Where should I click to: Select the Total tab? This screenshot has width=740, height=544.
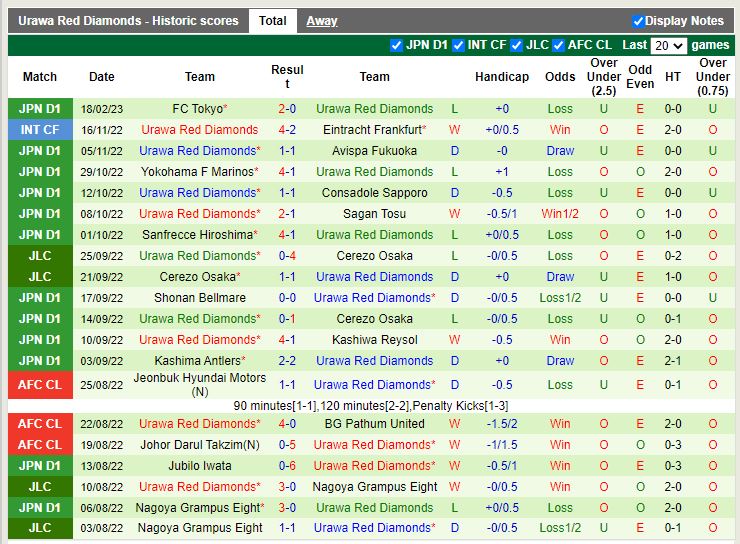pyautogui.click(x=272, y=21)
